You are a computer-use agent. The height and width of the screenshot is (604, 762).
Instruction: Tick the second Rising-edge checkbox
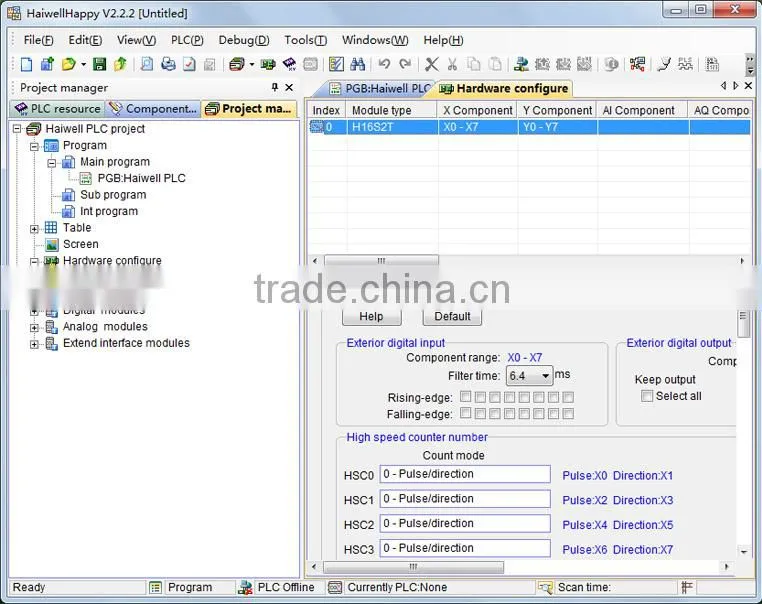pos(480,397)
